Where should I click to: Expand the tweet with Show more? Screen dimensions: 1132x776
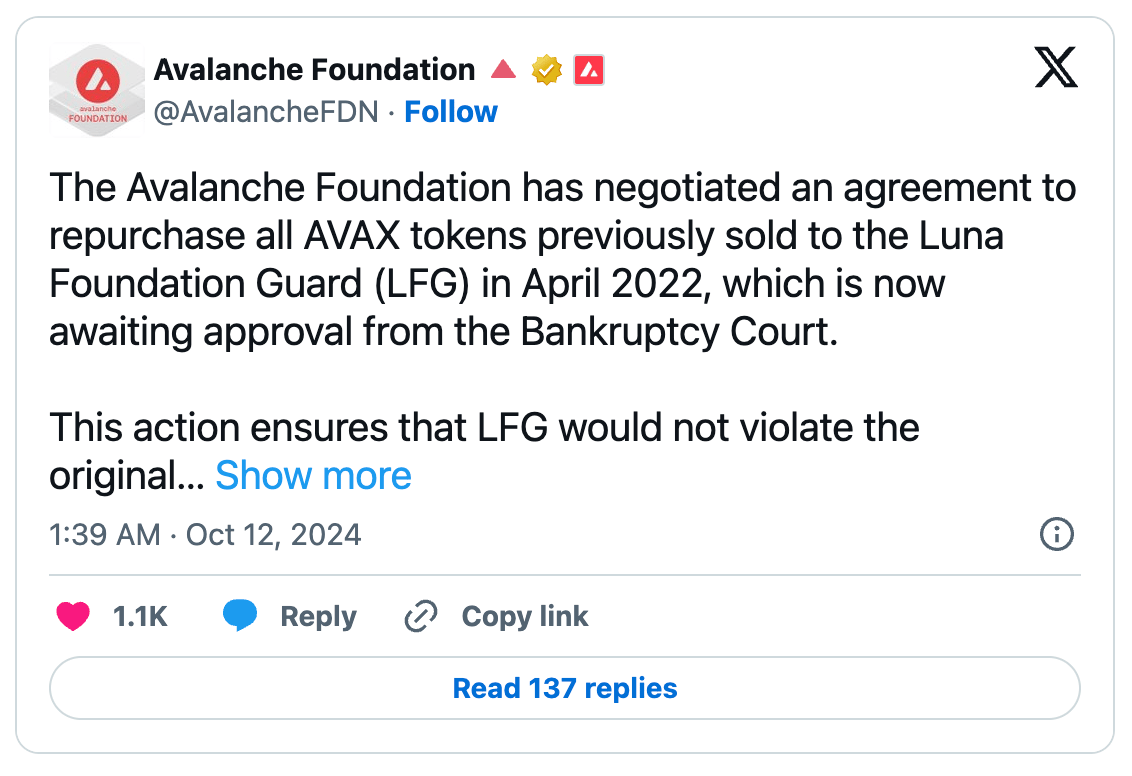(x=313, y=476)
